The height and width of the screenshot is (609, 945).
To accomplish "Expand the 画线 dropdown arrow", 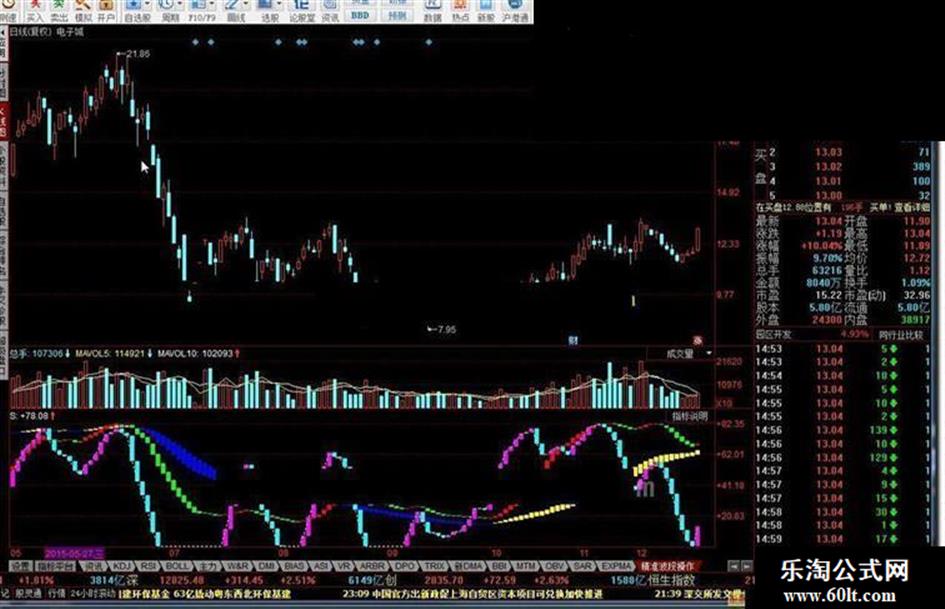I will point(245,5).
